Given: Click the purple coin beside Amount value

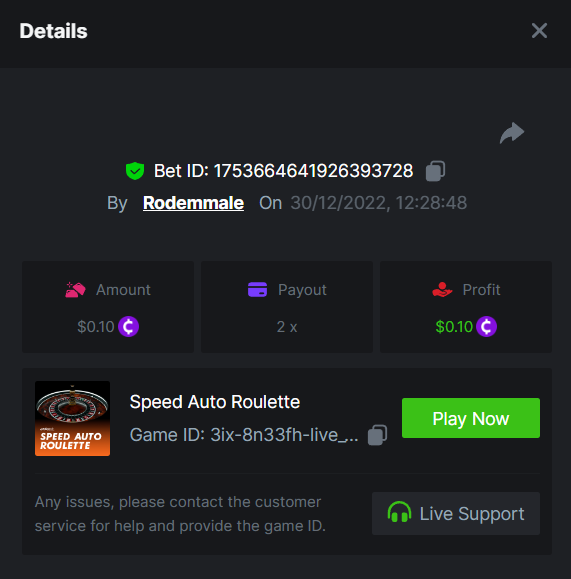Looking at the screenshot, I should point(129,326).
